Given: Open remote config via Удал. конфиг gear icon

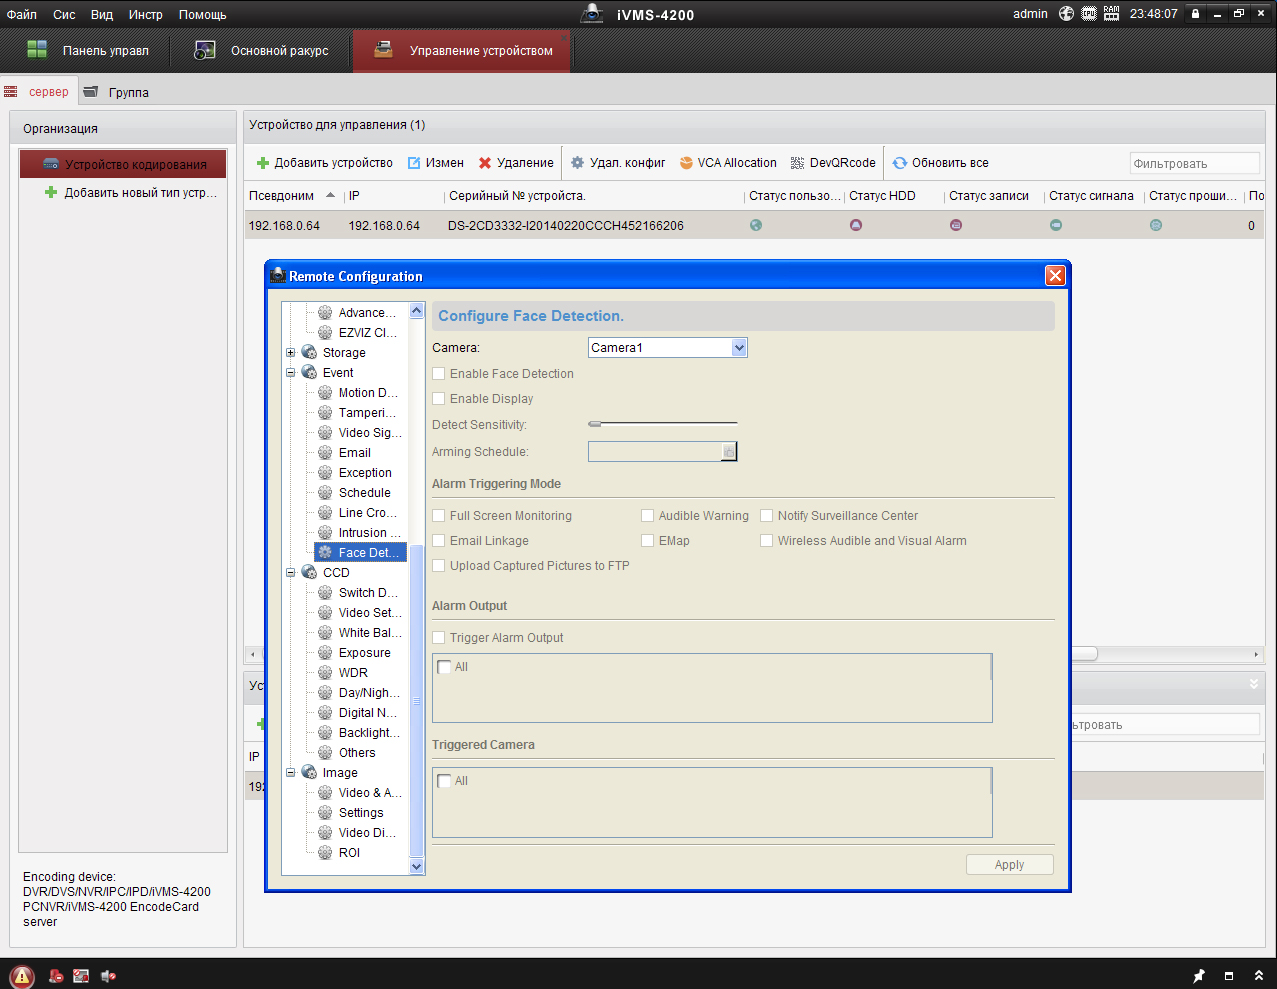Looking at the screenshot, I should click(x=577, y=163).
